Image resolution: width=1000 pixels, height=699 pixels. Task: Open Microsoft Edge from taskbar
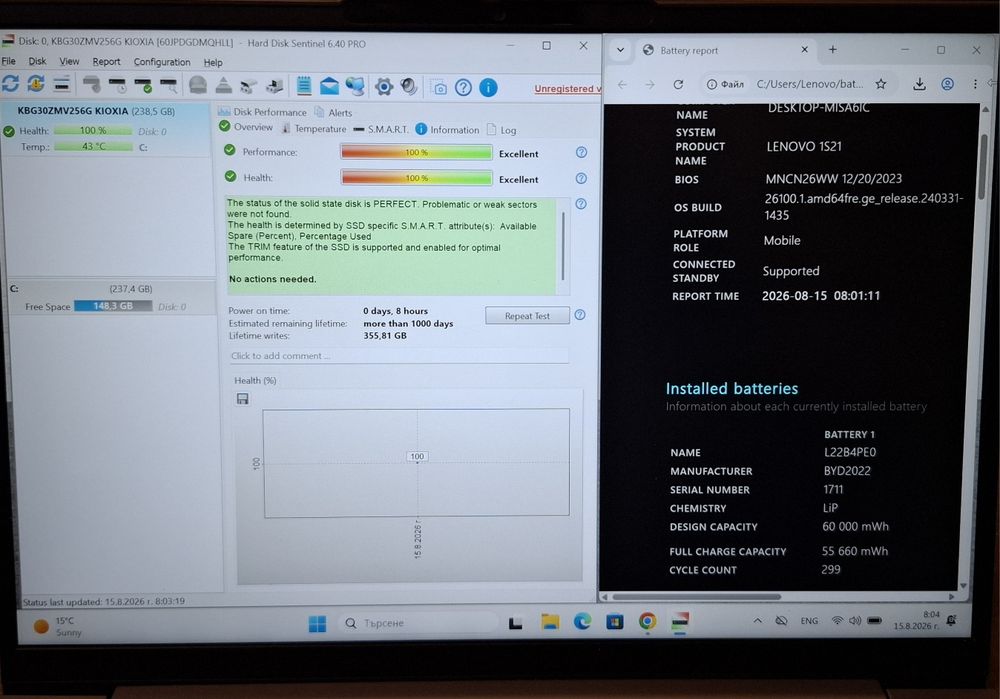point(582,621)
